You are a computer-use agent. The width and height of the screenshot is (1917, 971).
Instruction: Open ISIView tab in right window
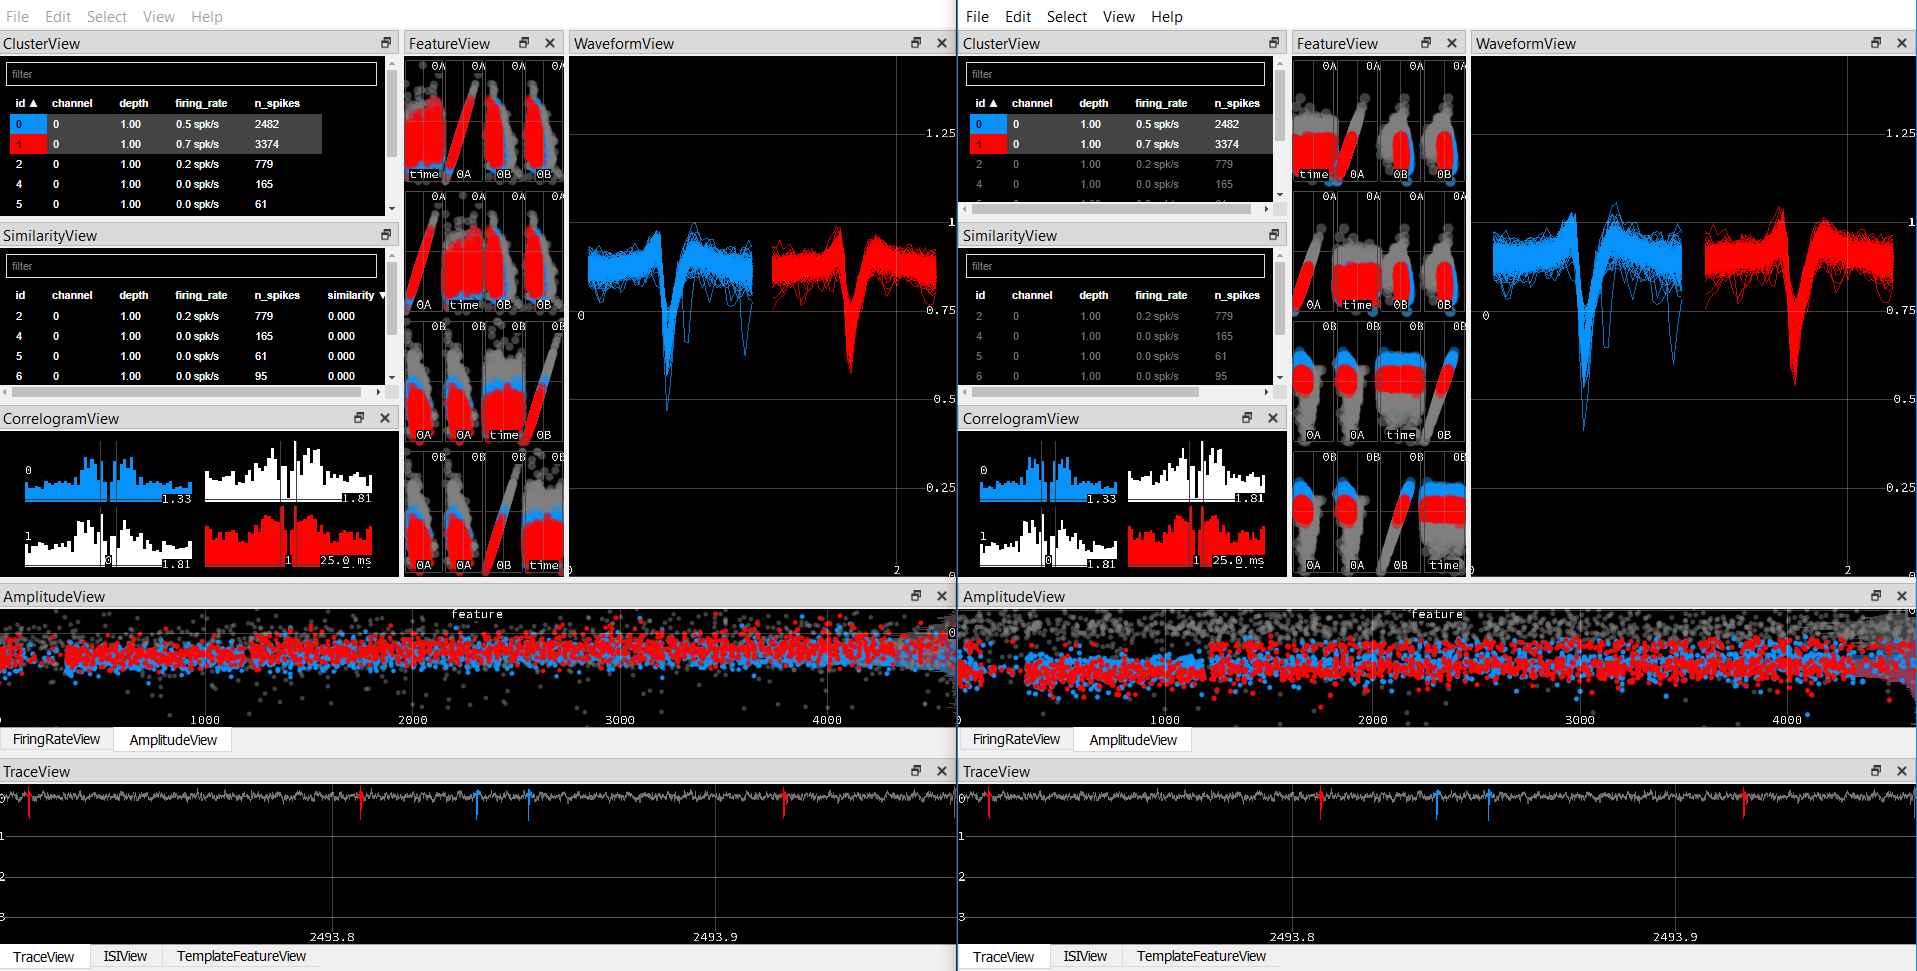pyautogui.click(x=1085, y=956)
